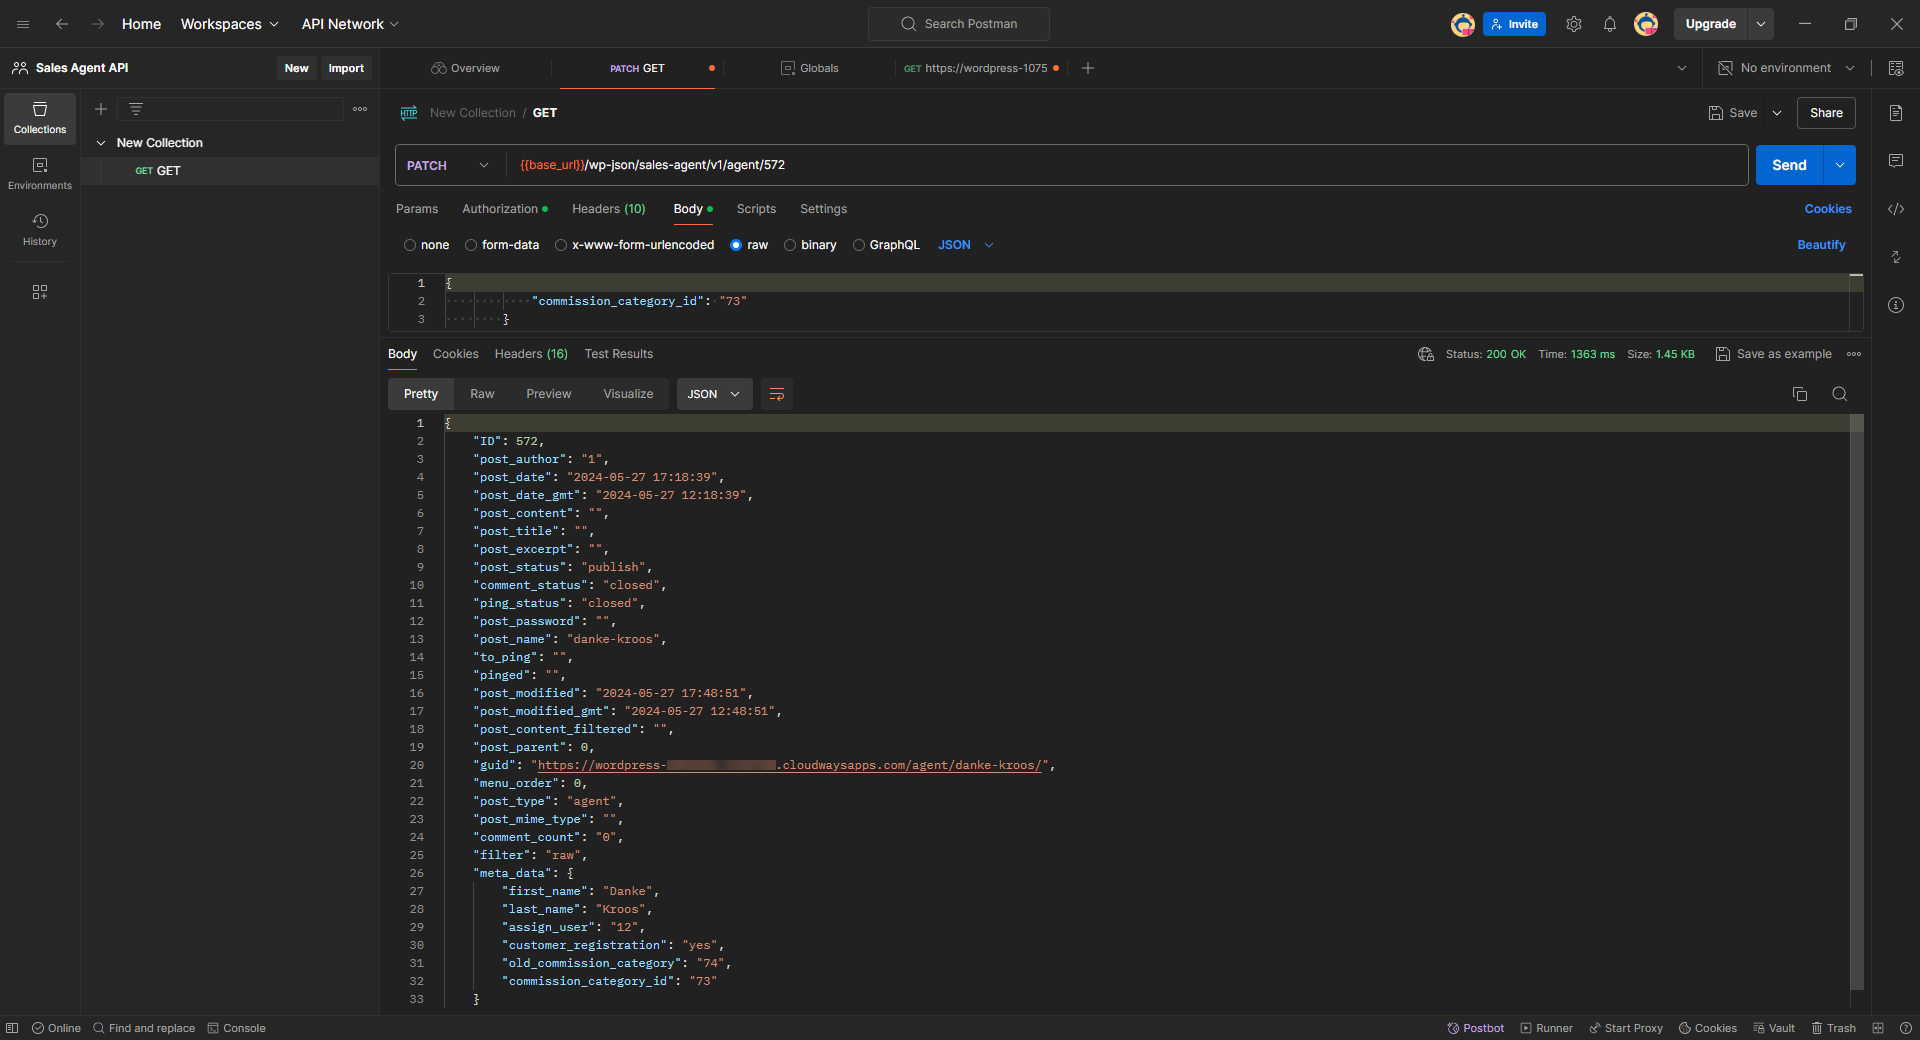The height and width of the screenshot is (1040, 1920).
Task: Switch to the Params tab
Action: tap(417, 209)
